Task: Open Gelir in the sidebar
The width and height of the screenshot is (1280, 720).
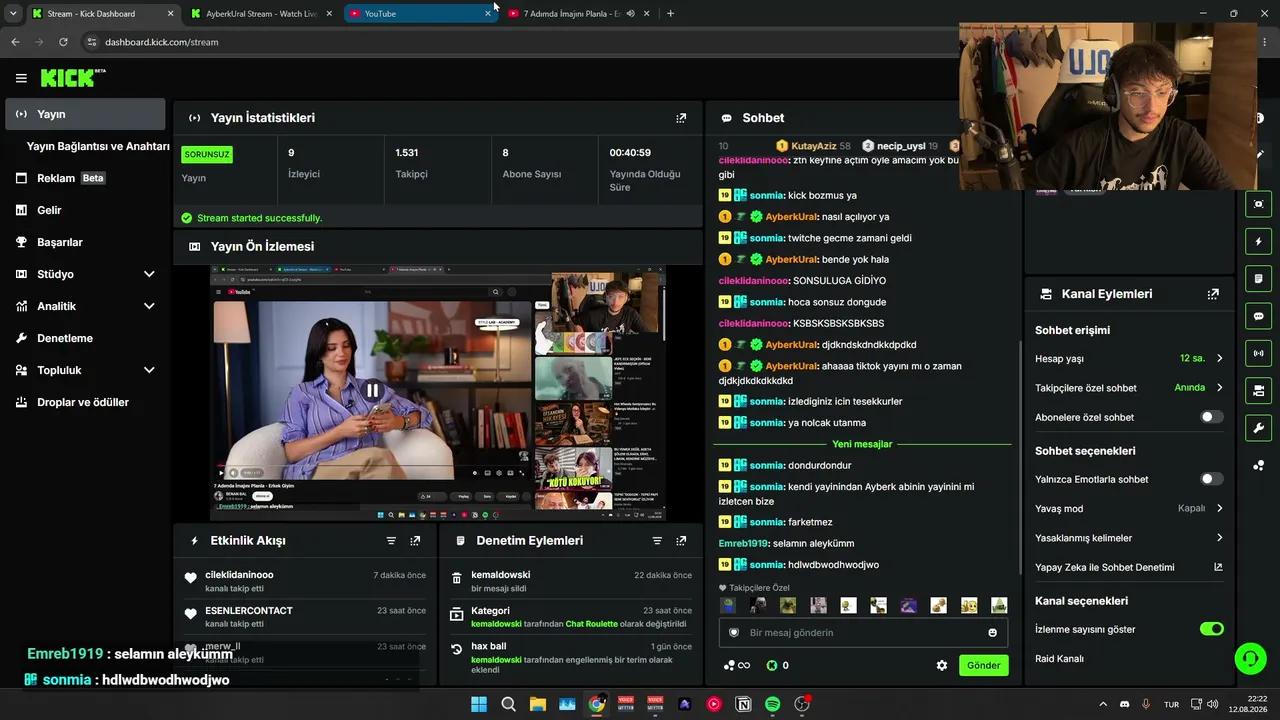Action: [x=85, y=210]
